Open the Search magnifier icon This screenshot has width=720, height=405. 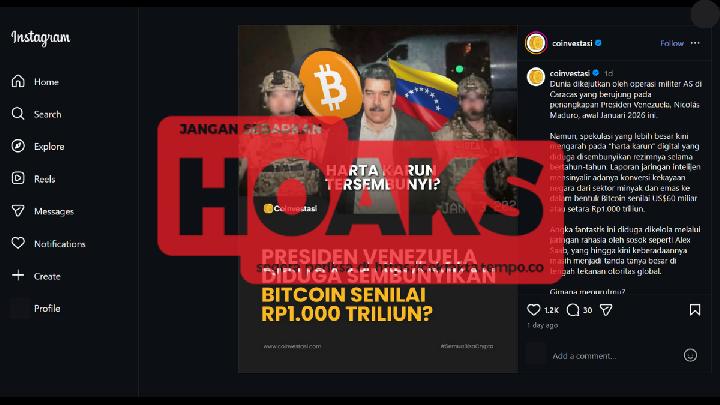18,114
